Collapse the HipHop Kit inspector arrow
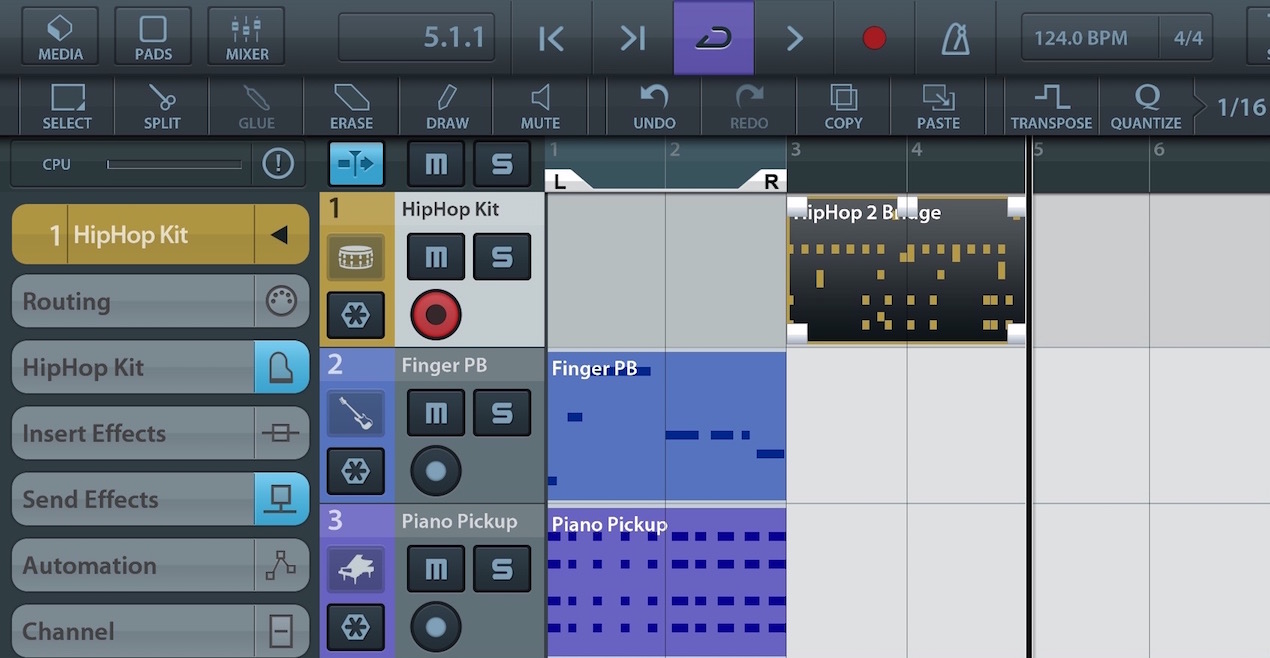Image resolution: width=1270 pixels, height=658 pixels. (x=280, y=235)
